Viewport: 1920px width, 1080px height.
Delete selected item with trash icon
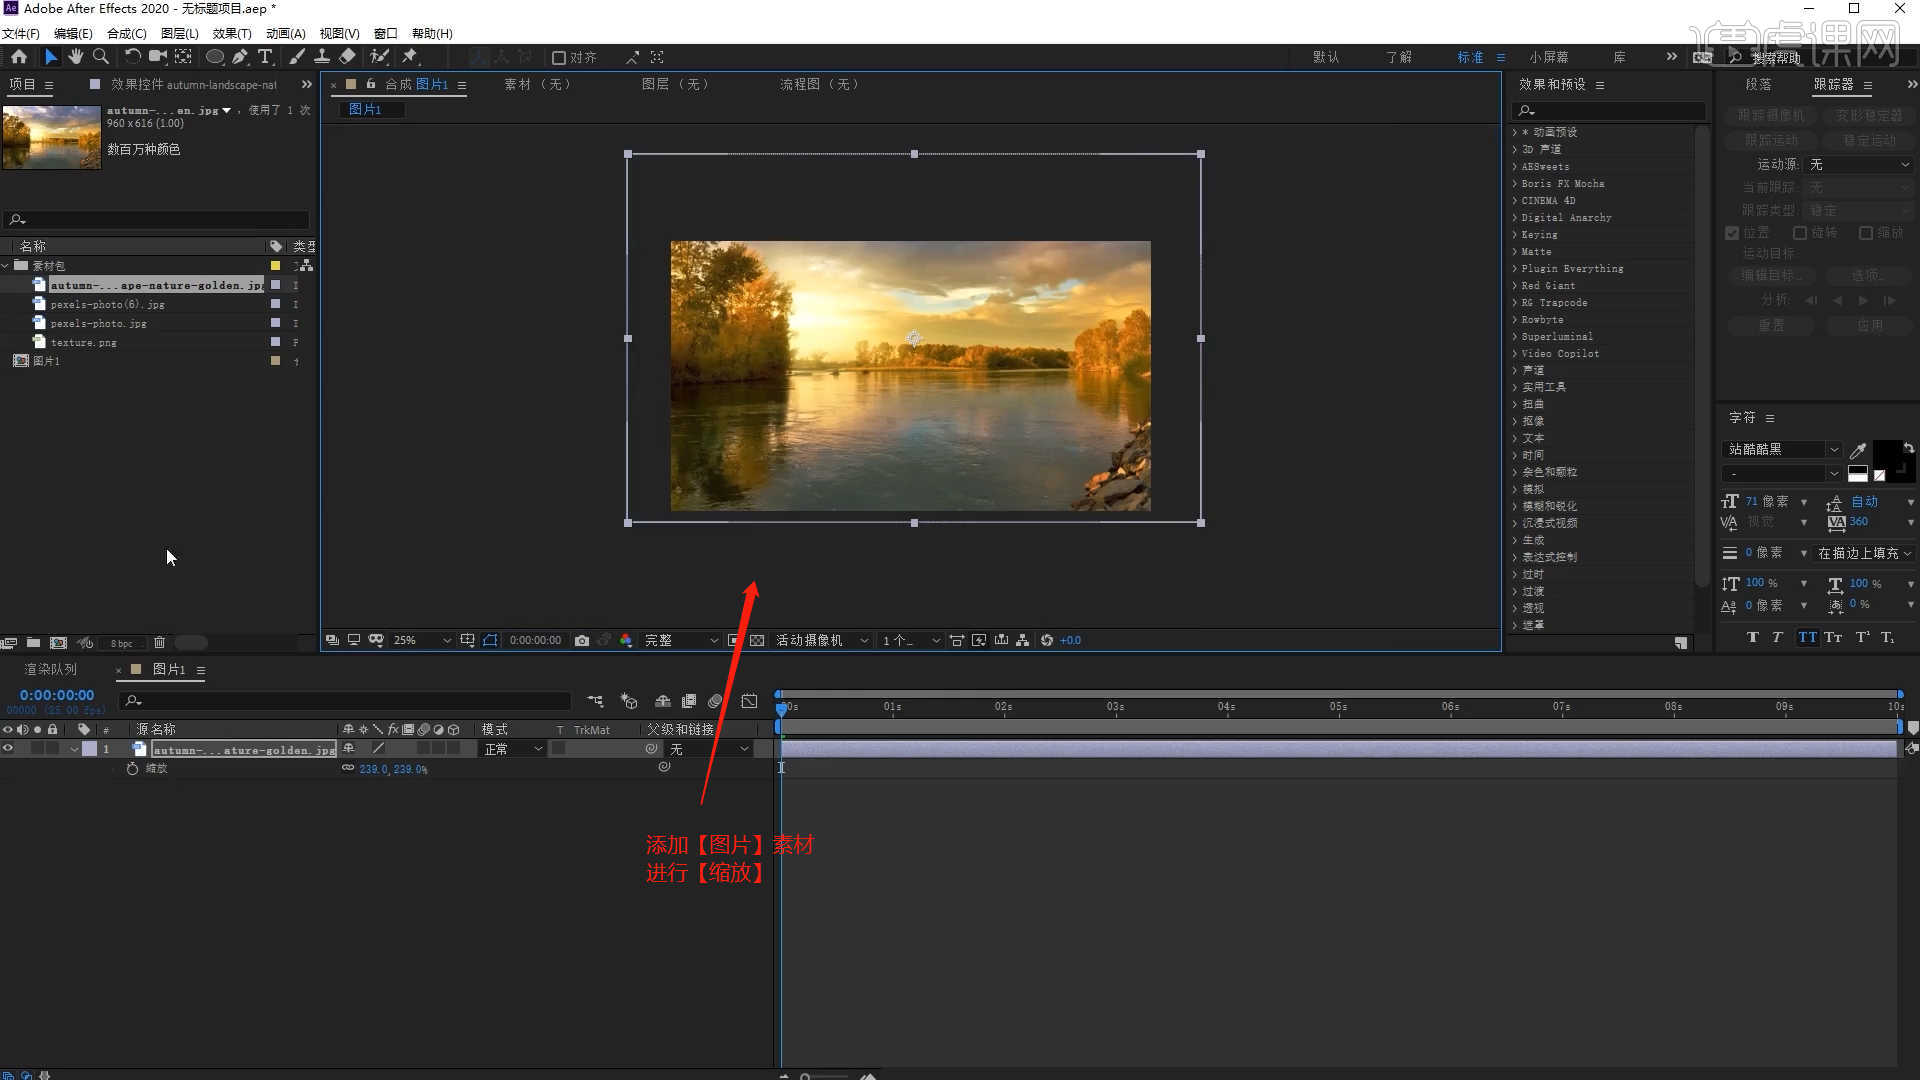click(x=159, y=643)
